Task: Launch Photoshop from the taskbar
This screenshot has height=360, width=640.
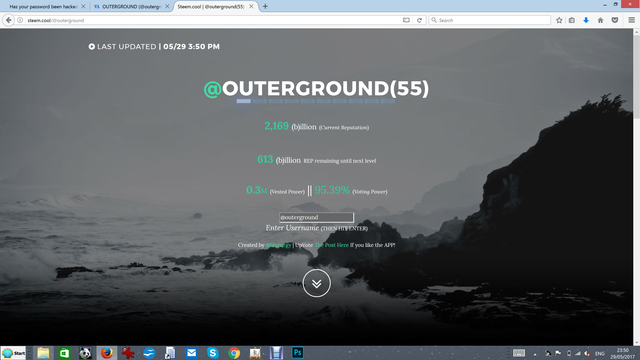Action: [298, 353]
